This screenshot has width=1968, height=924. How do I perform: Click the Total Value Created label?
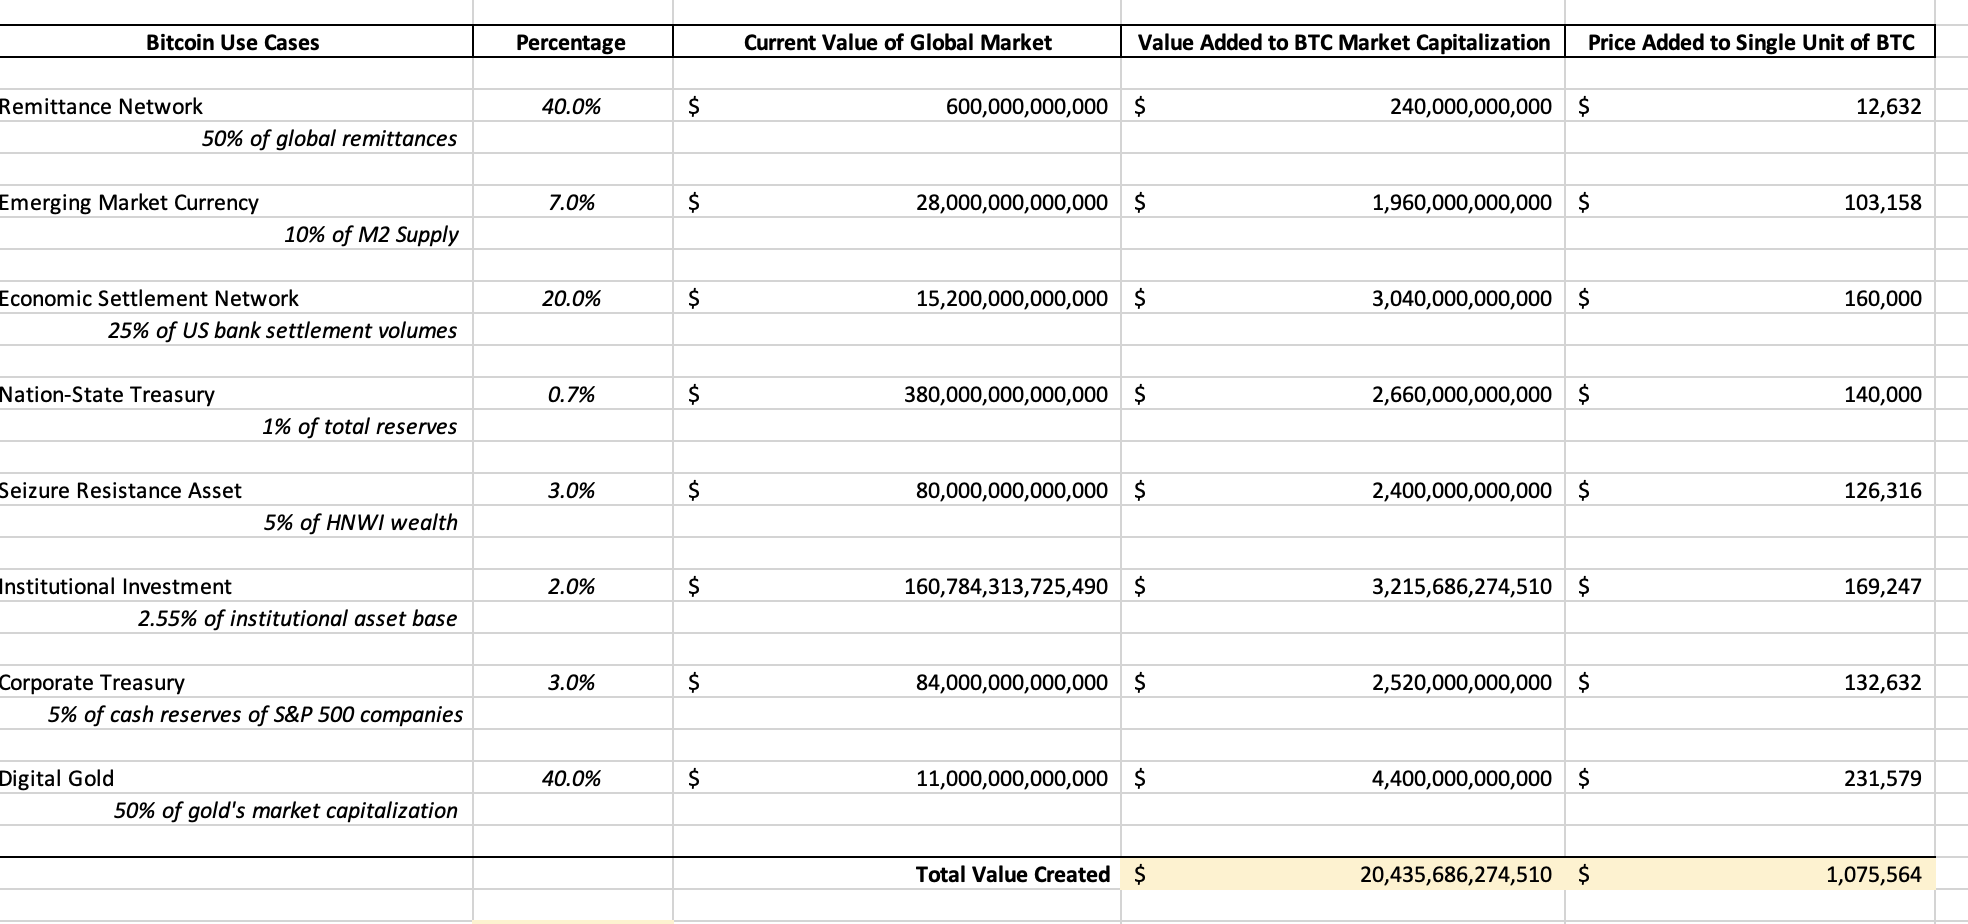pos(1012,874)
